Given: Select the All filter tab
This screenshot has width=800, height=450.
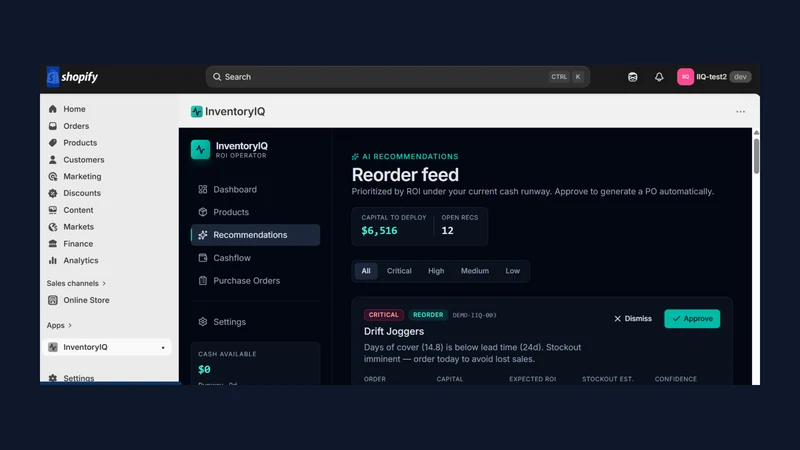Looking at the screenshot, I should point(366,271).
